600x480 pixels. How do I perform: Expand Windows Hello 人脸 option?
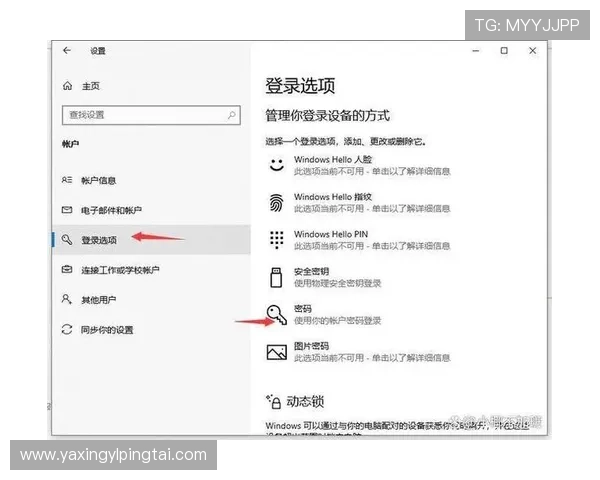click(359, 165)
